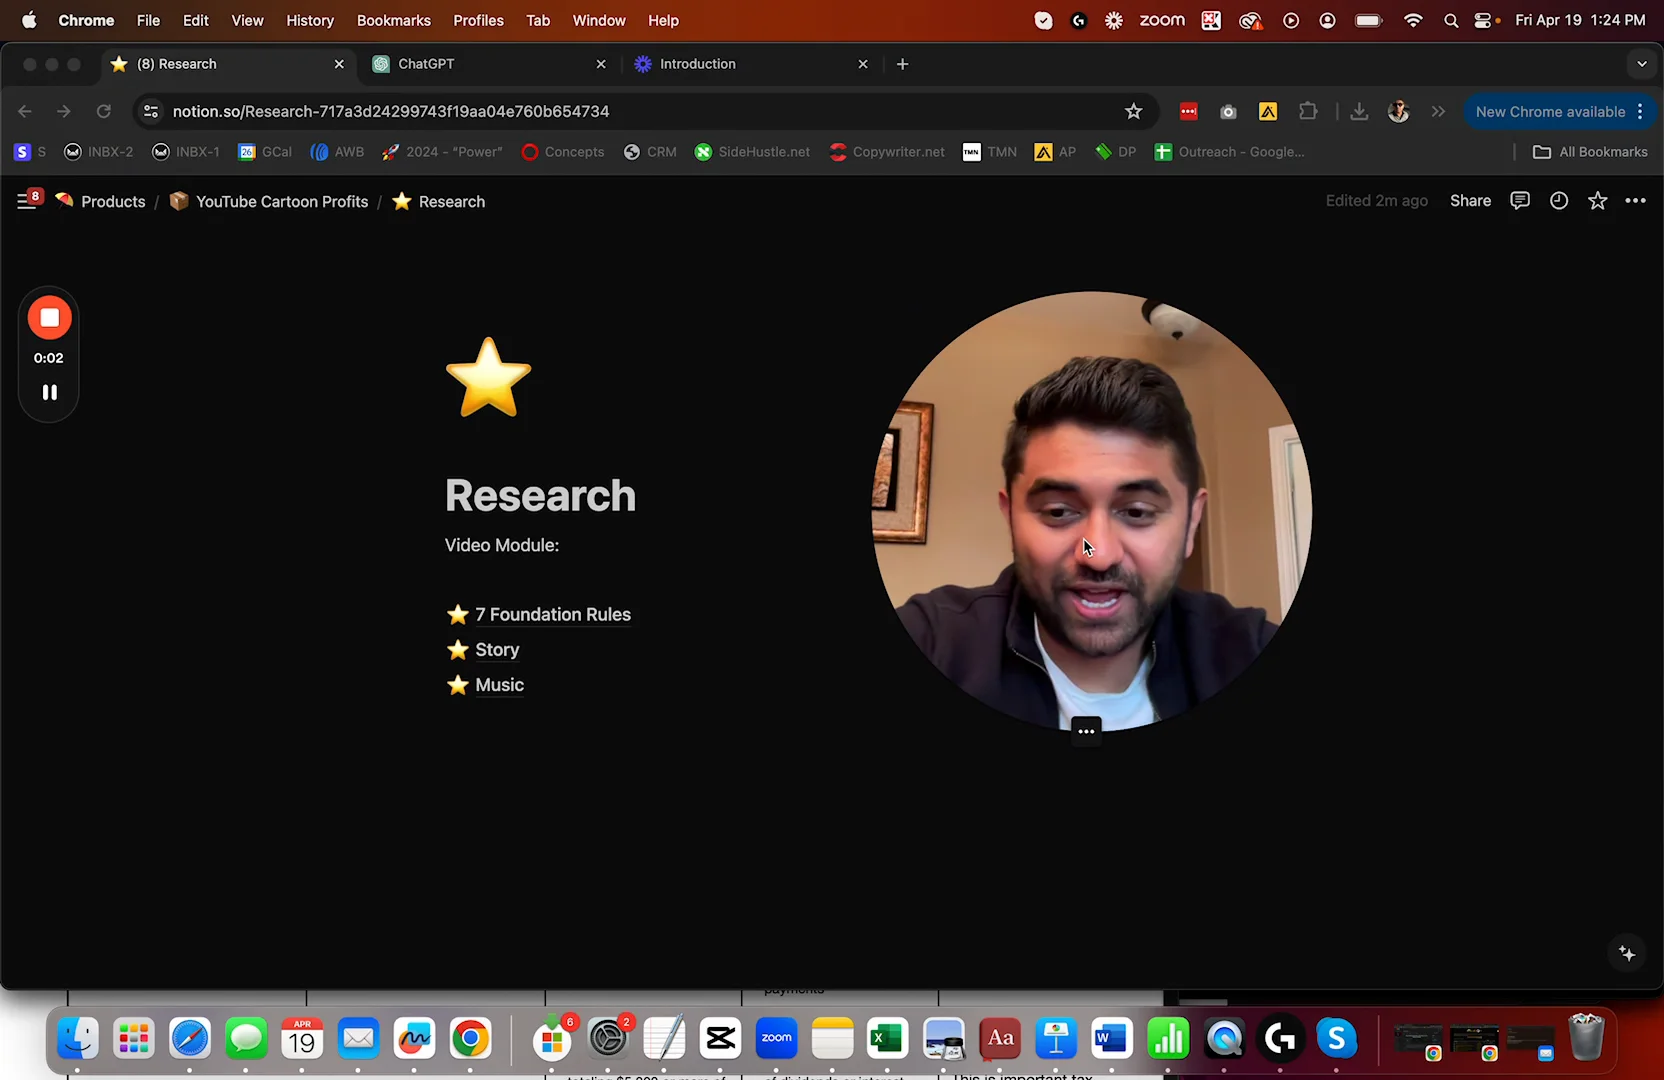The image size is (1664, 1080).
Task: Click the Notion AI sparkle button
Action: pyautogui.click(x=1627, y=954)
